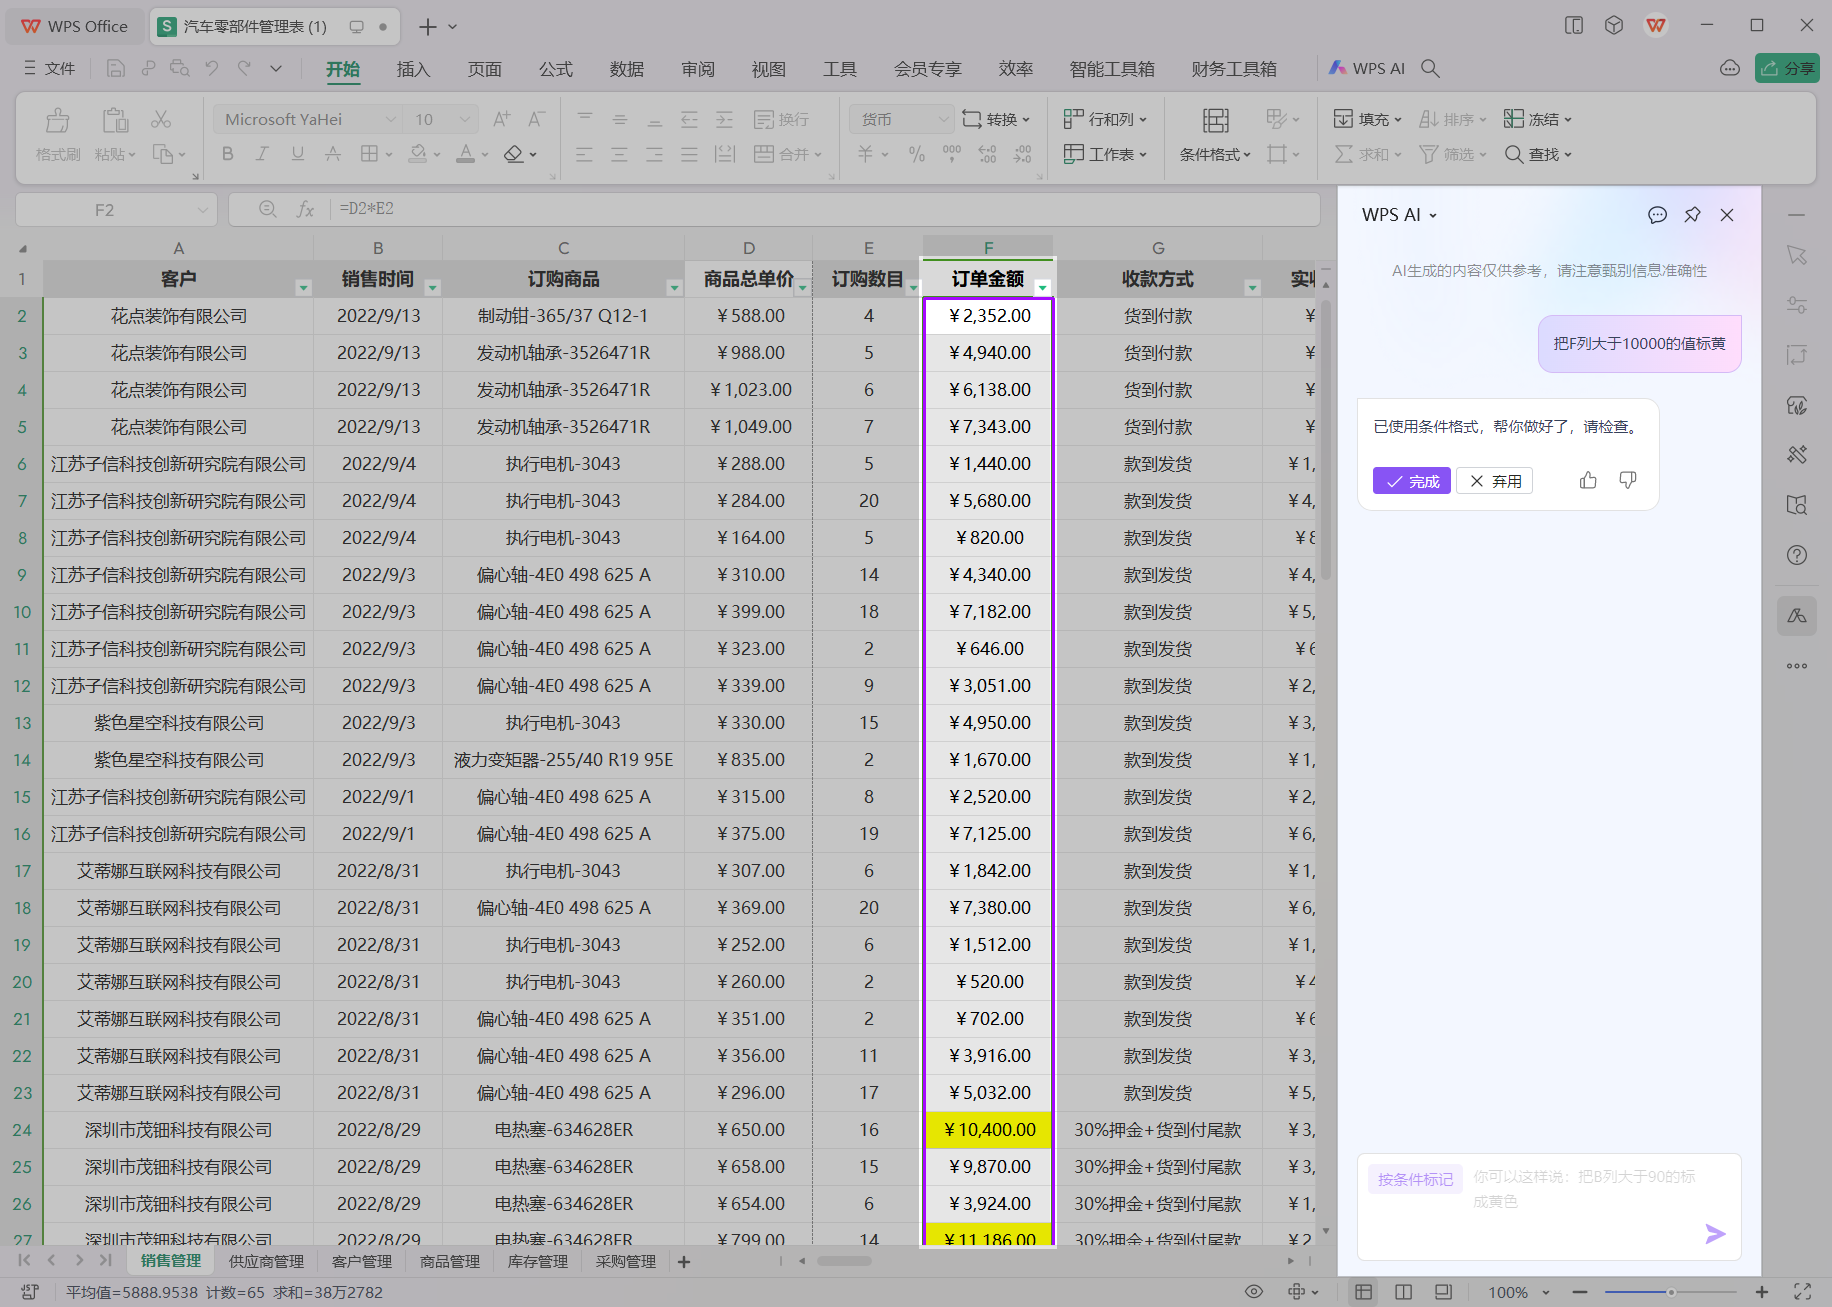Open the font name dropdown Microsoft YaHei

[x=308, y=119]
